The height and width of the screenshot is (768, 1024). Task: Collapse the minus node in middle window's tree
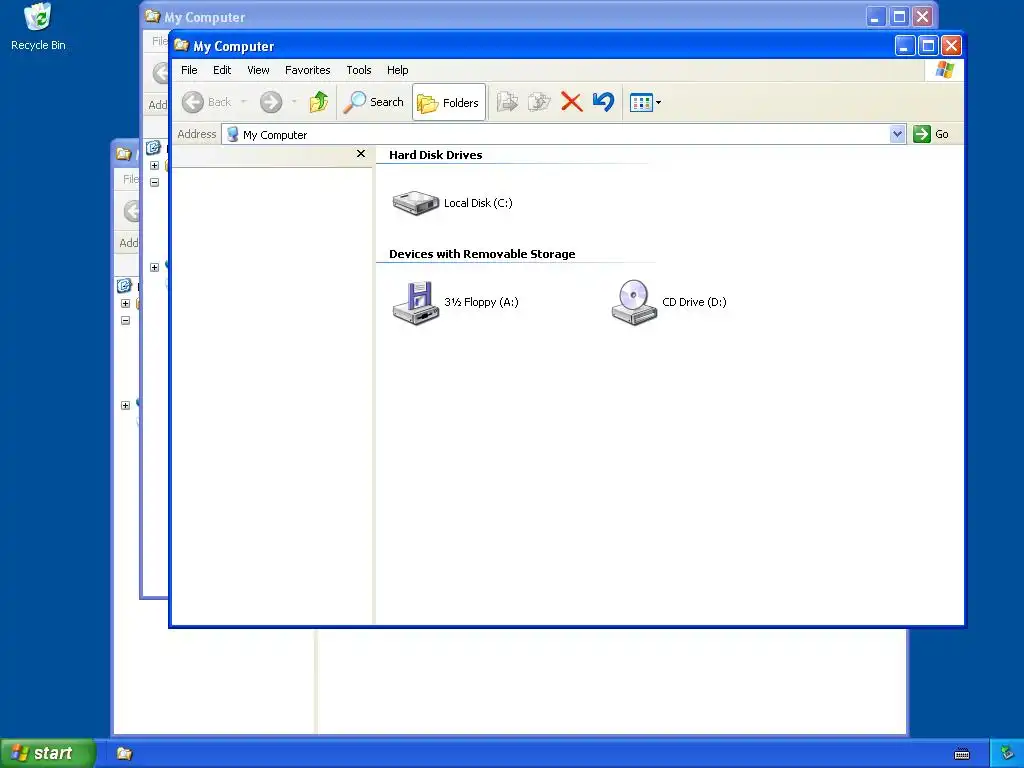click(155, 182)
